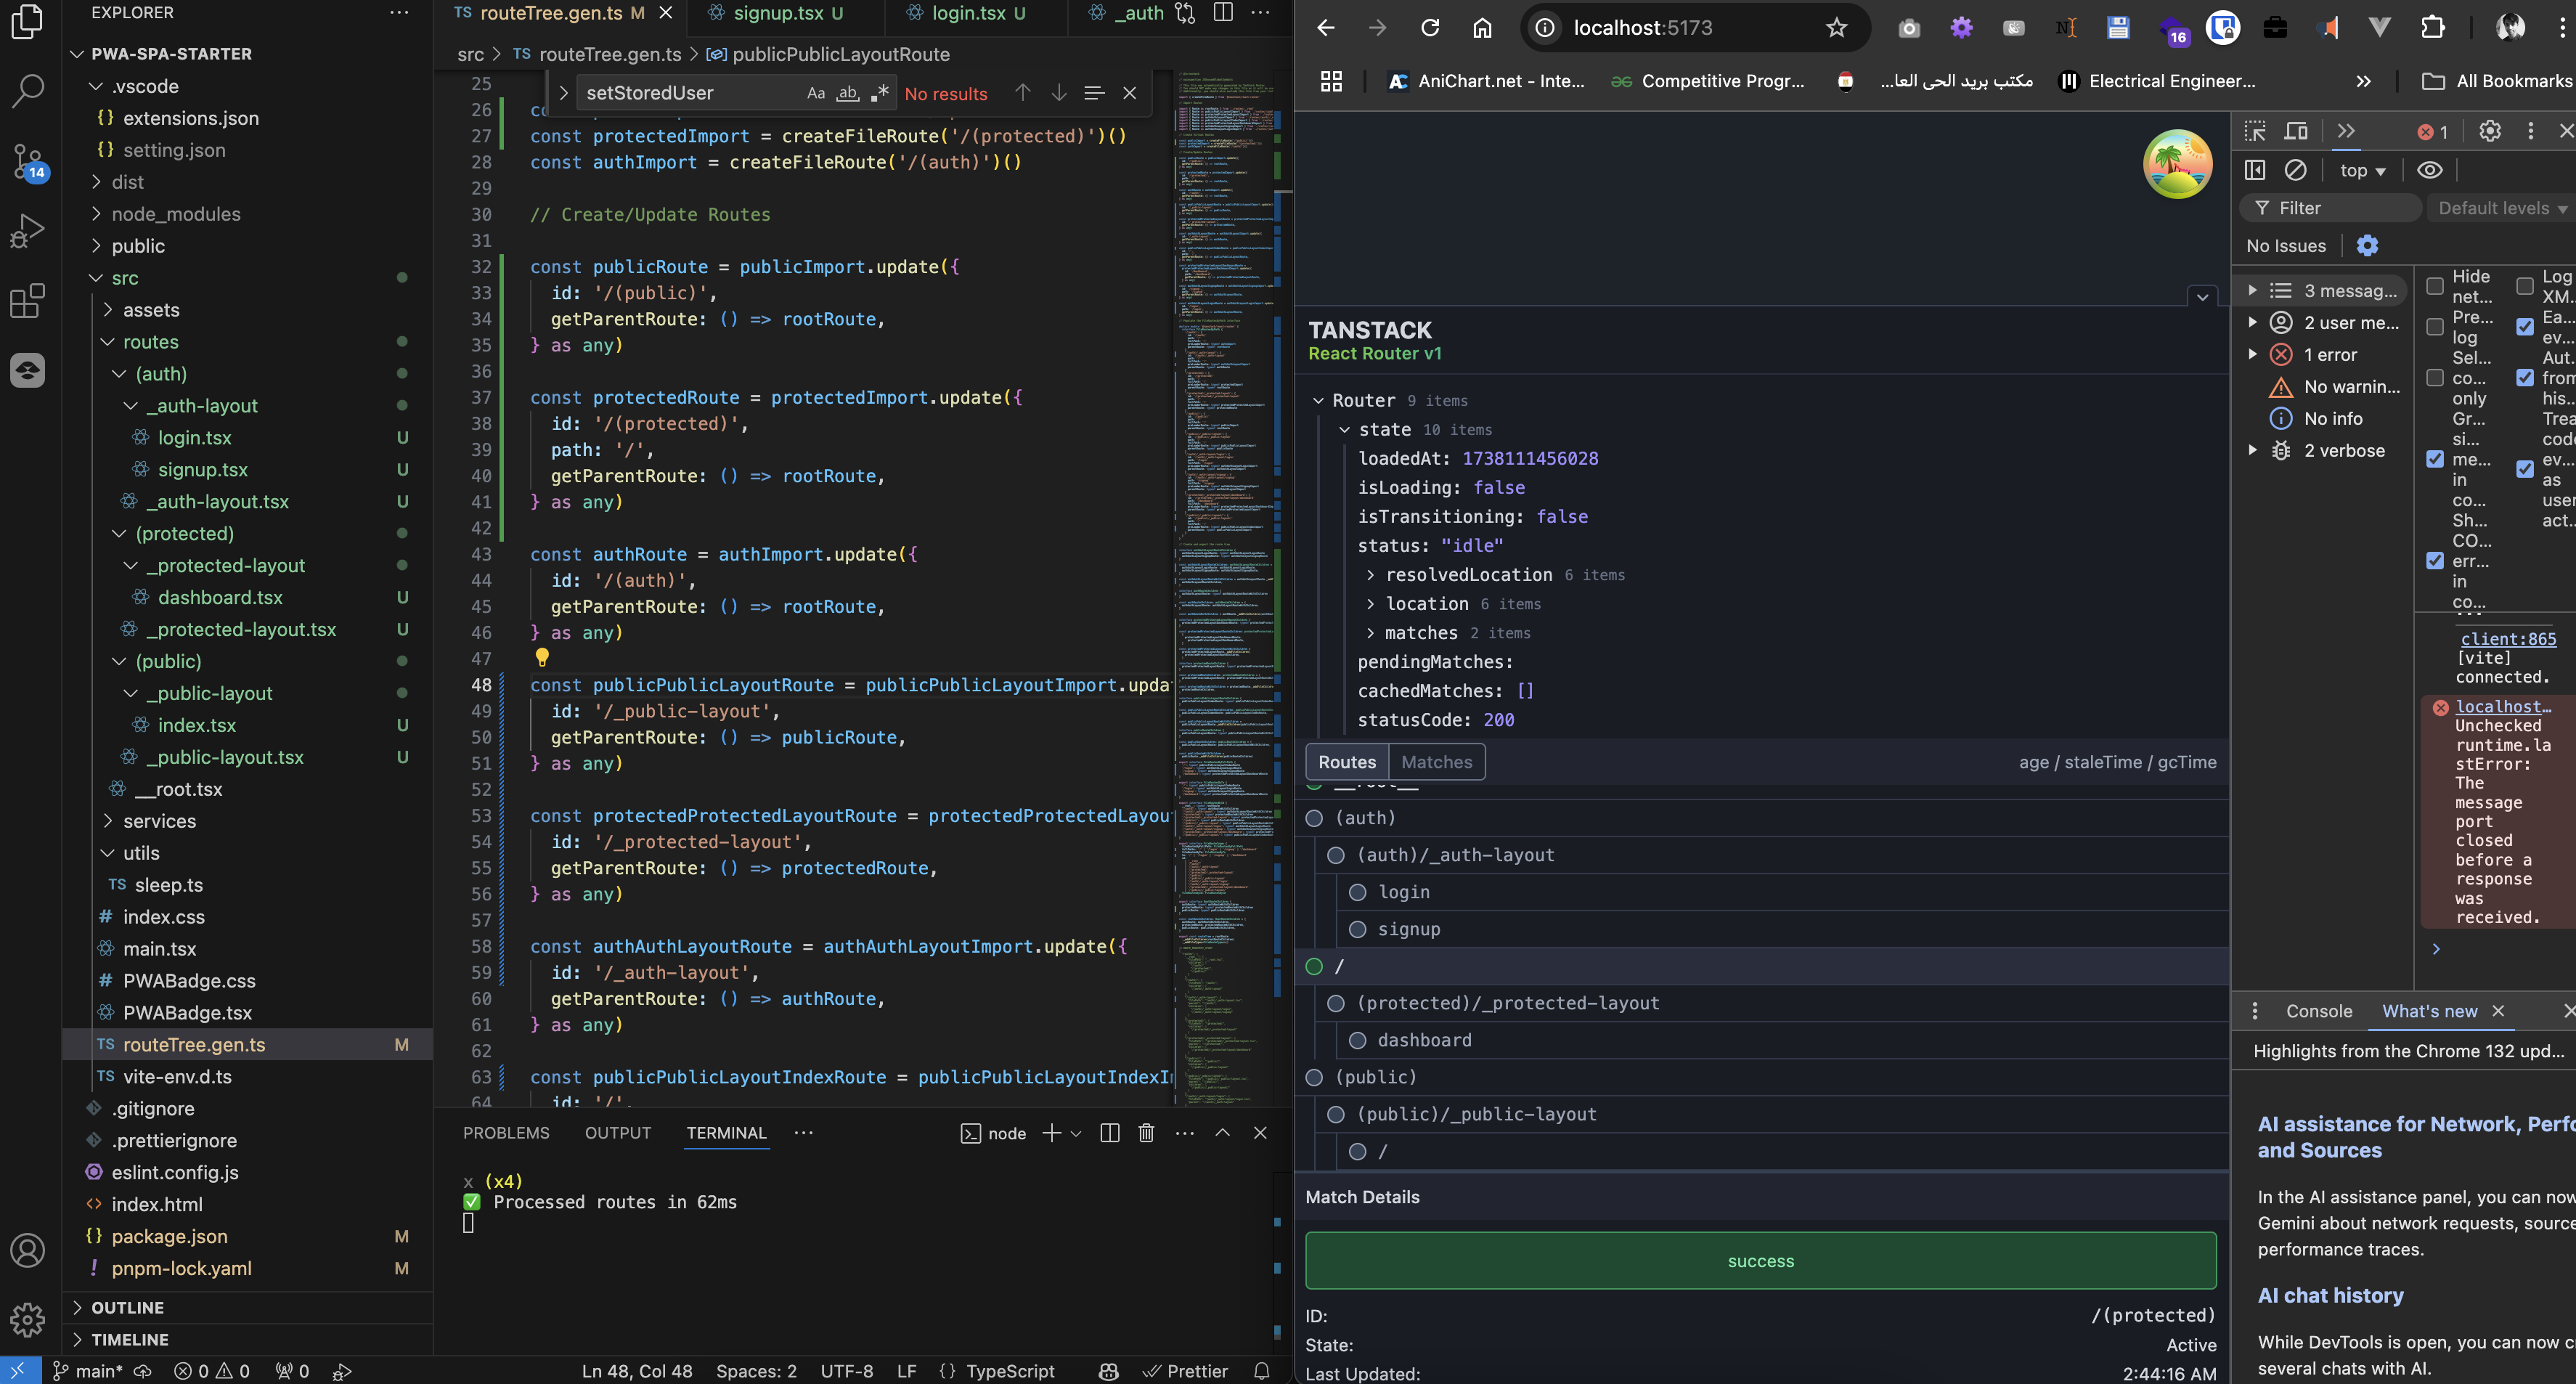Viewport: 2576px width, 1384px height.
Task: Go to browser home page
Action: [x=1482, y=28]
